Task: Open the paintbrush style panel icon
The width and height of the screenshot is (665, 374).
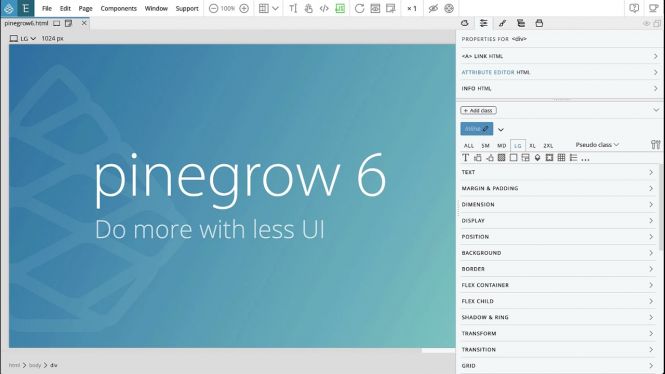Action: (x=502, y=23)
